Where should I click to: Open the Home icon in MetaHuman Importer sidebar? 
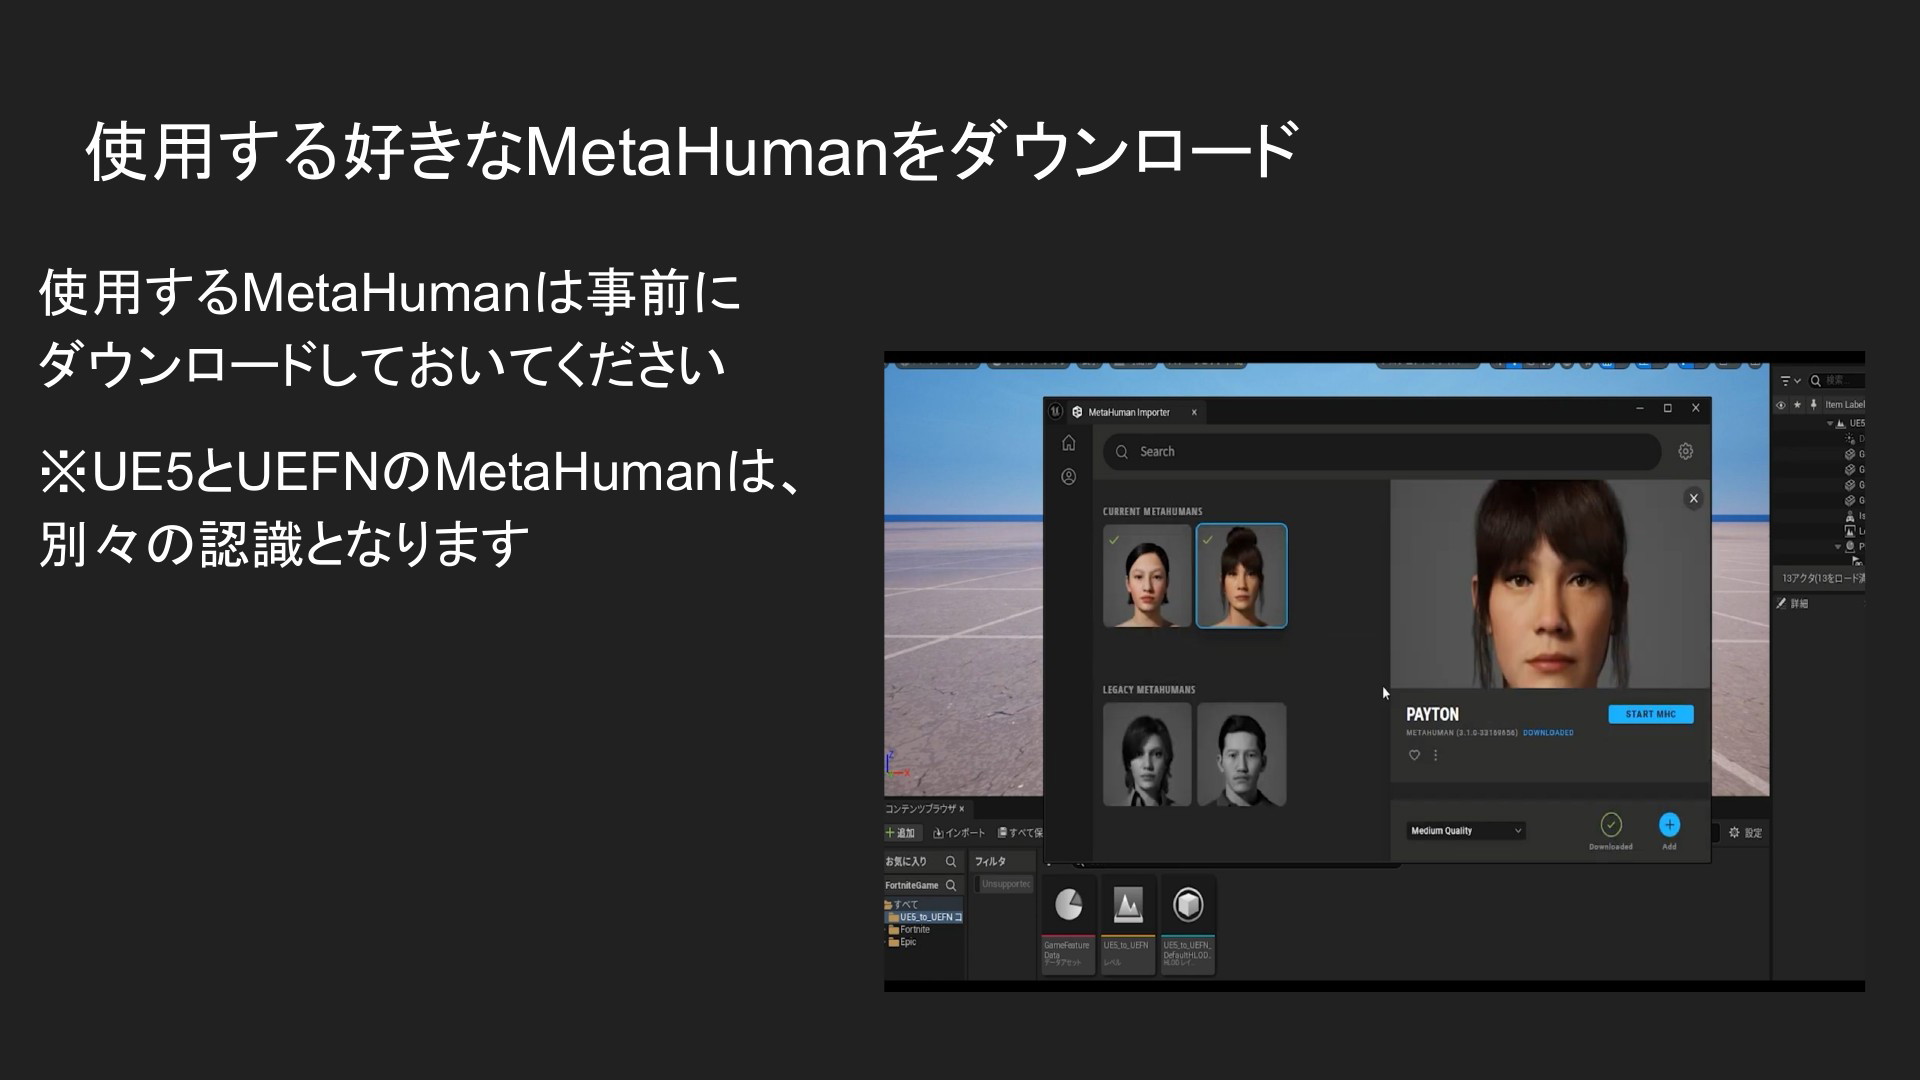pos(1068,443)
